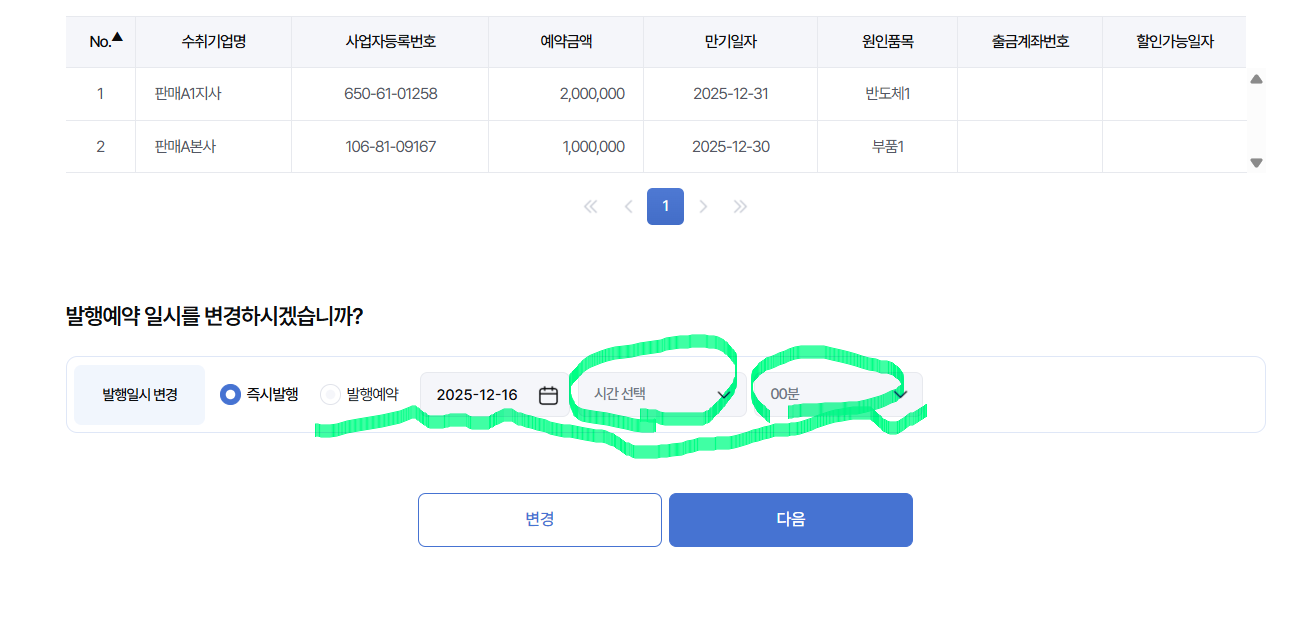The width and height of the screenshot is (1300, 624).
Task: Click the blue 다음 button
Action: (x=791, y=520)
